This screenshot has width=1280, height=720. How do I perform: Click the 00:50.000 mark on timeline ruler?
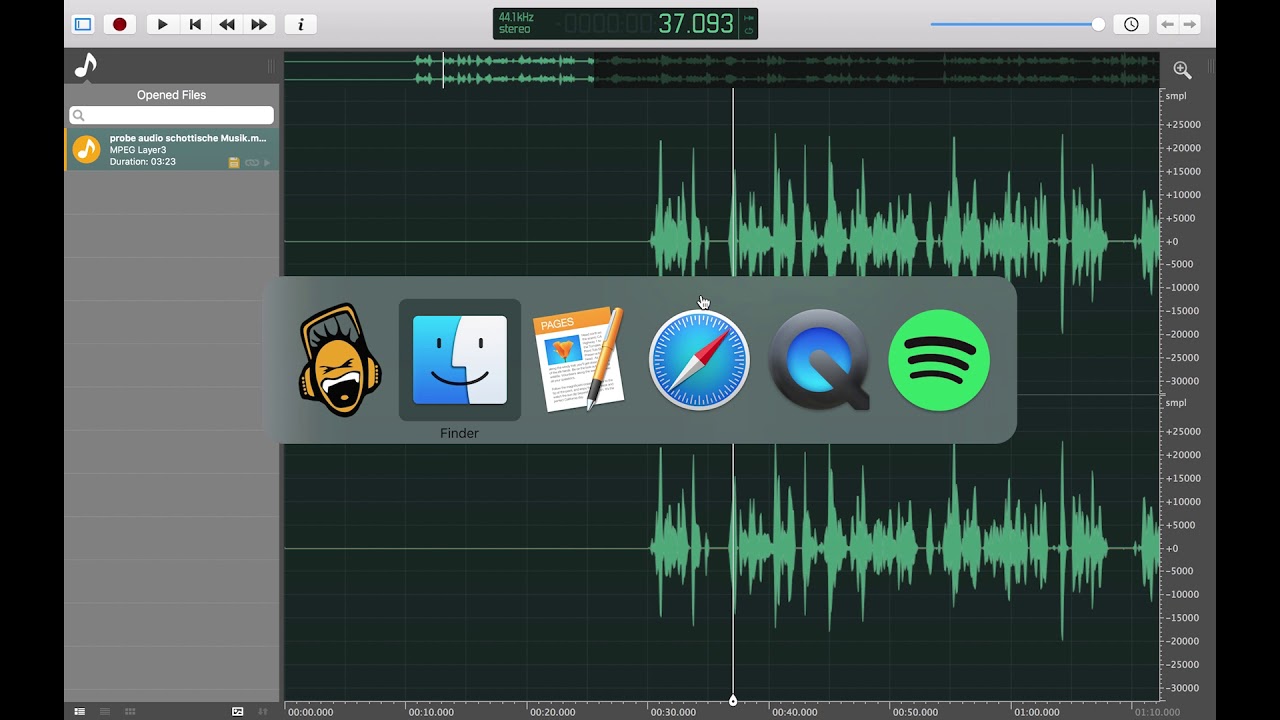(x=916, y=712)
